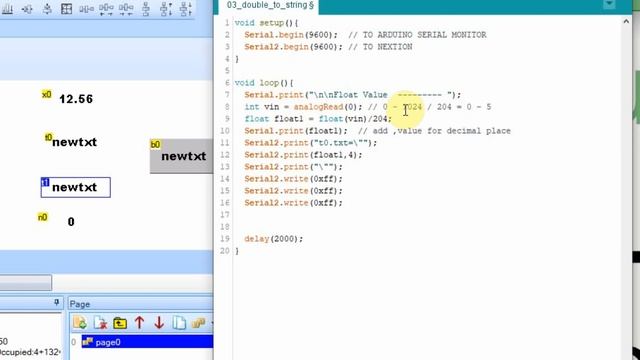Click the design canvas horizontal scrollbar
The height and width of the screenshot is (360, 640).
26,282
